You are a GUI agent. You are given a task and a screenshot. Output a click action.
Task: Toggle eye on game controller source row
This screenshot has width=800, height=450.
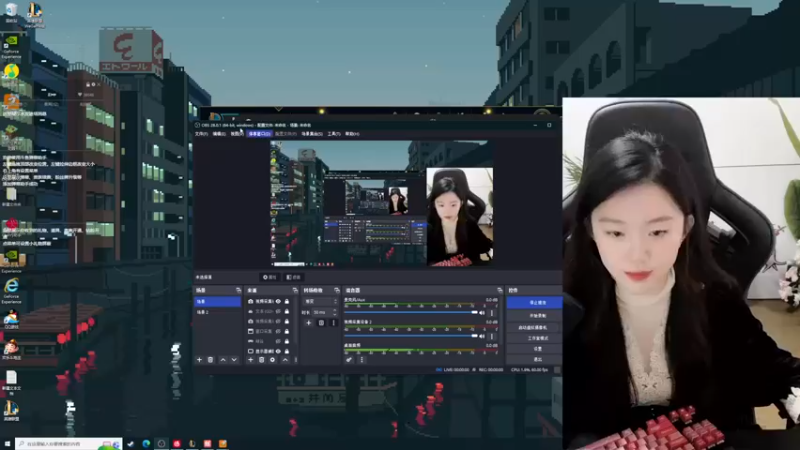(x=278, y=341)
